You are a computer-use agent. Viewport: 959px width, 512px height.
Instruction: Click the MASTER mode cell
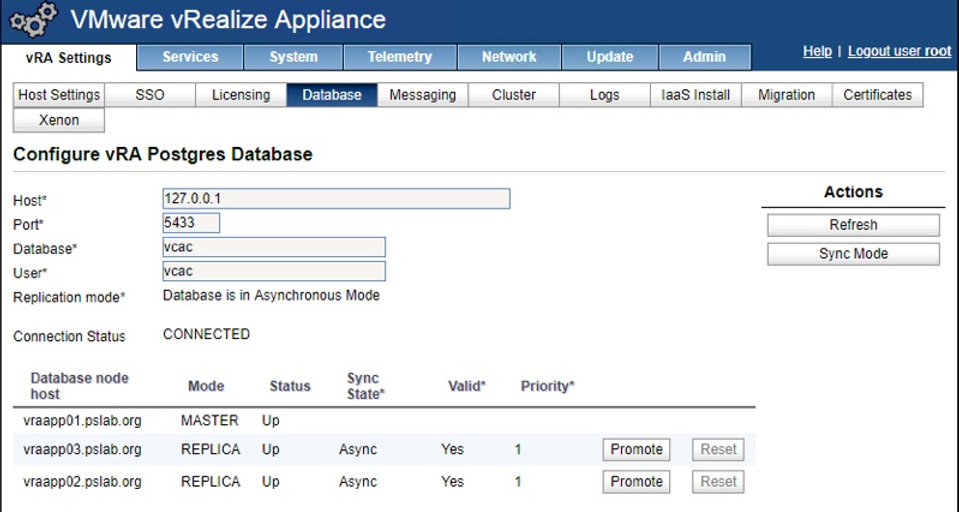coord(210,421)
